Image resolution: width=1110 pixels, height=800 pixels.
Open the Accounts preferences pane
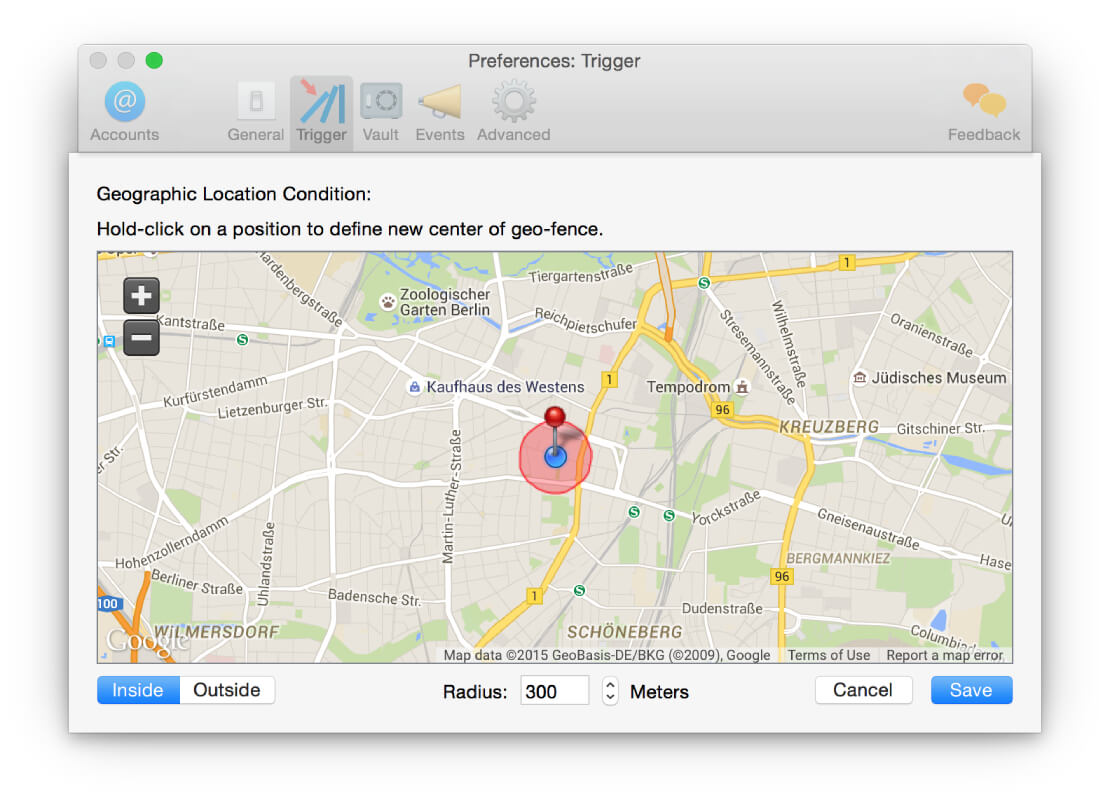(x=125, y=112)
